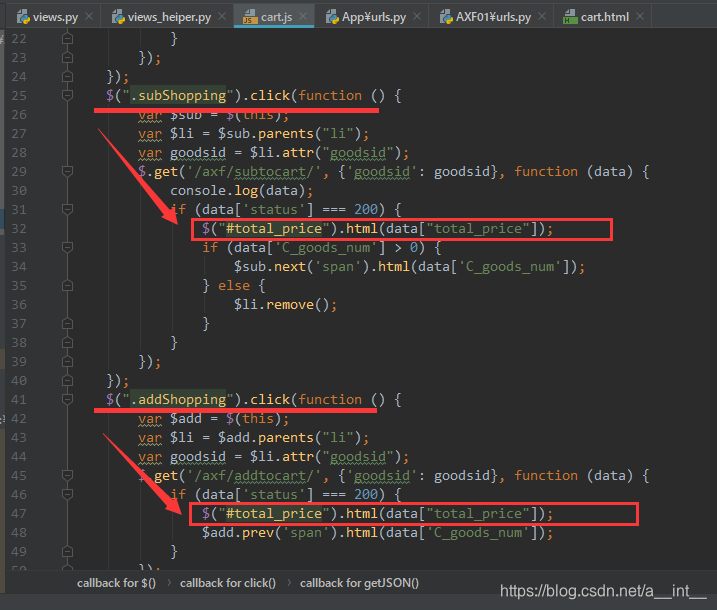Close the cart.html tab

(640, 16)
